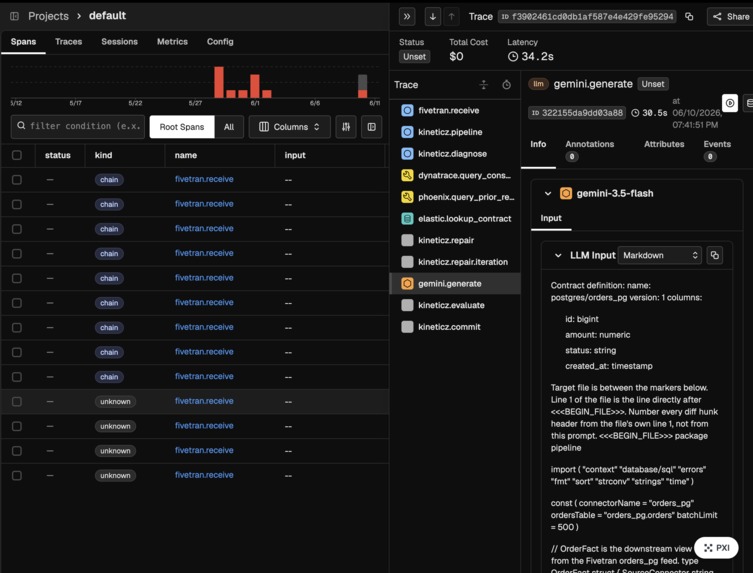Viewport: 753px width, 573px height.
Task: Collapse the gemini-3.5-flash section
Action: click(548, 194)
